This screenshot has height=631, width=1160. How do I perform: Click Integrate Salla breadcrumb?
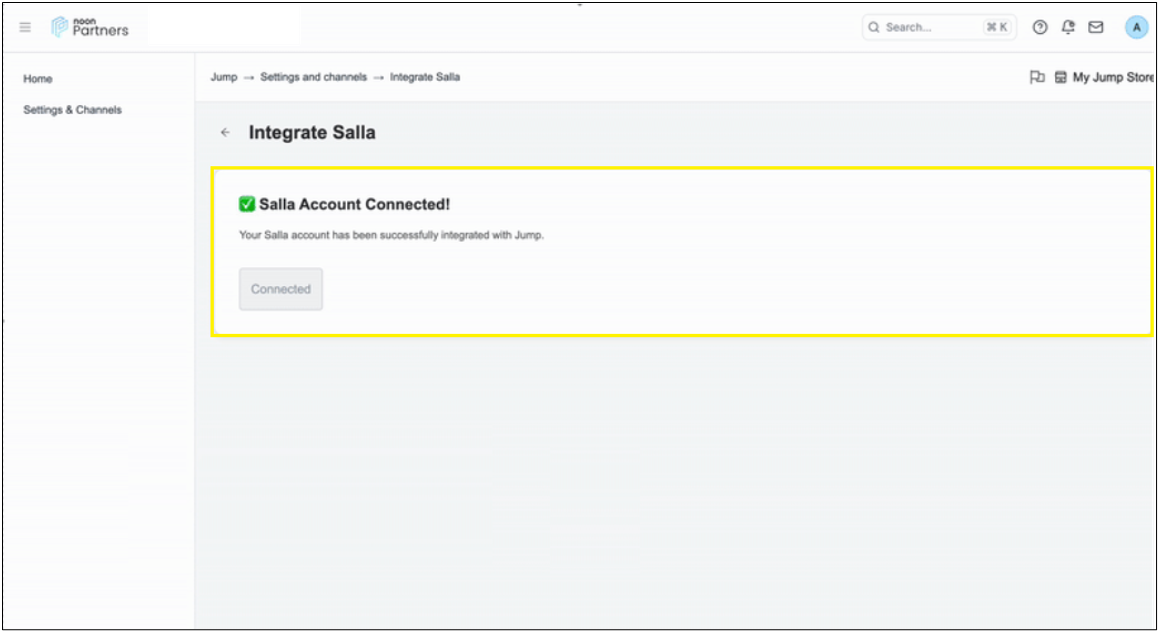point(425,77)
